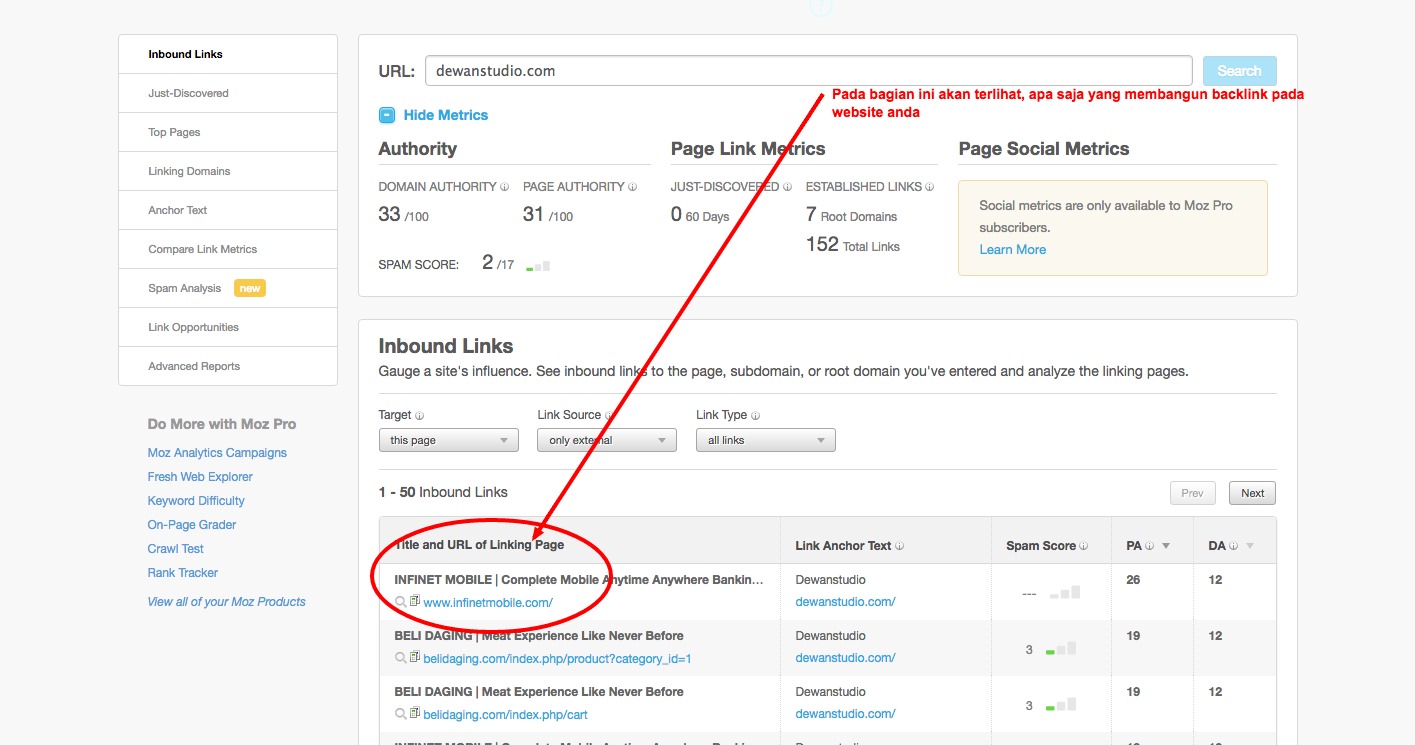This screenshot has height=745, width=1415.
Task: Click magnifier icon beside www.infinetmobile.com/
Action: (400, 602)
